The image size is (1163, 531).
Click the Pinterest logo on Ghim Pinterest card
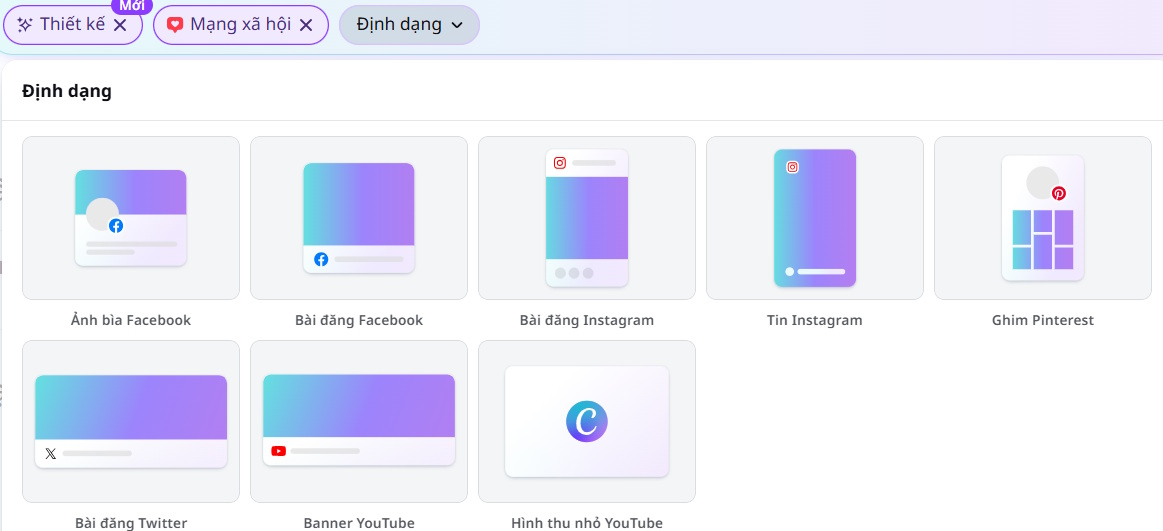click(1058, 194)
